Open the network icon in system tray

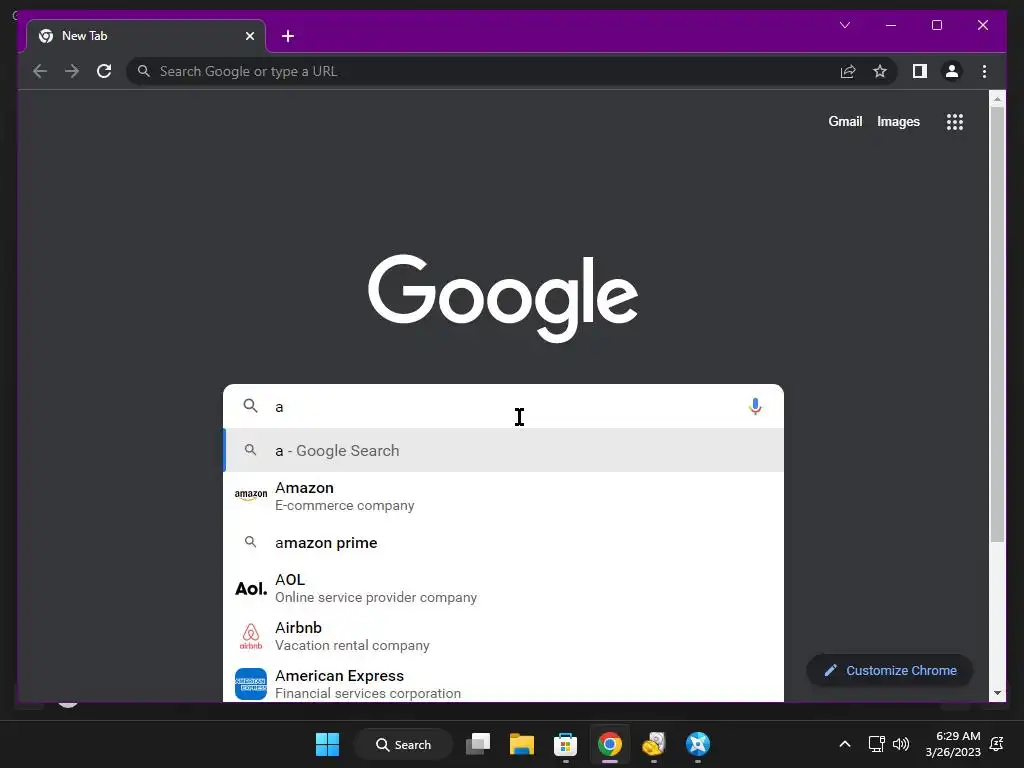click(x=876, y=744)
